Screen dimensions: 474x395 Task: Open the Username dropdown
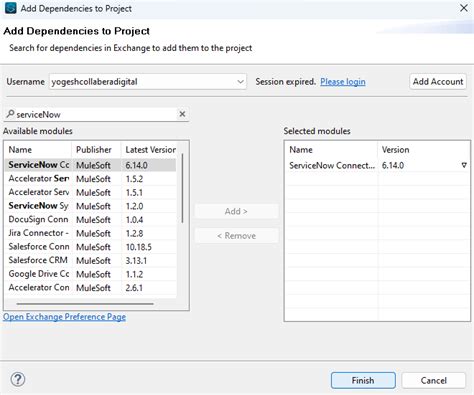click(x=240, y=82)
